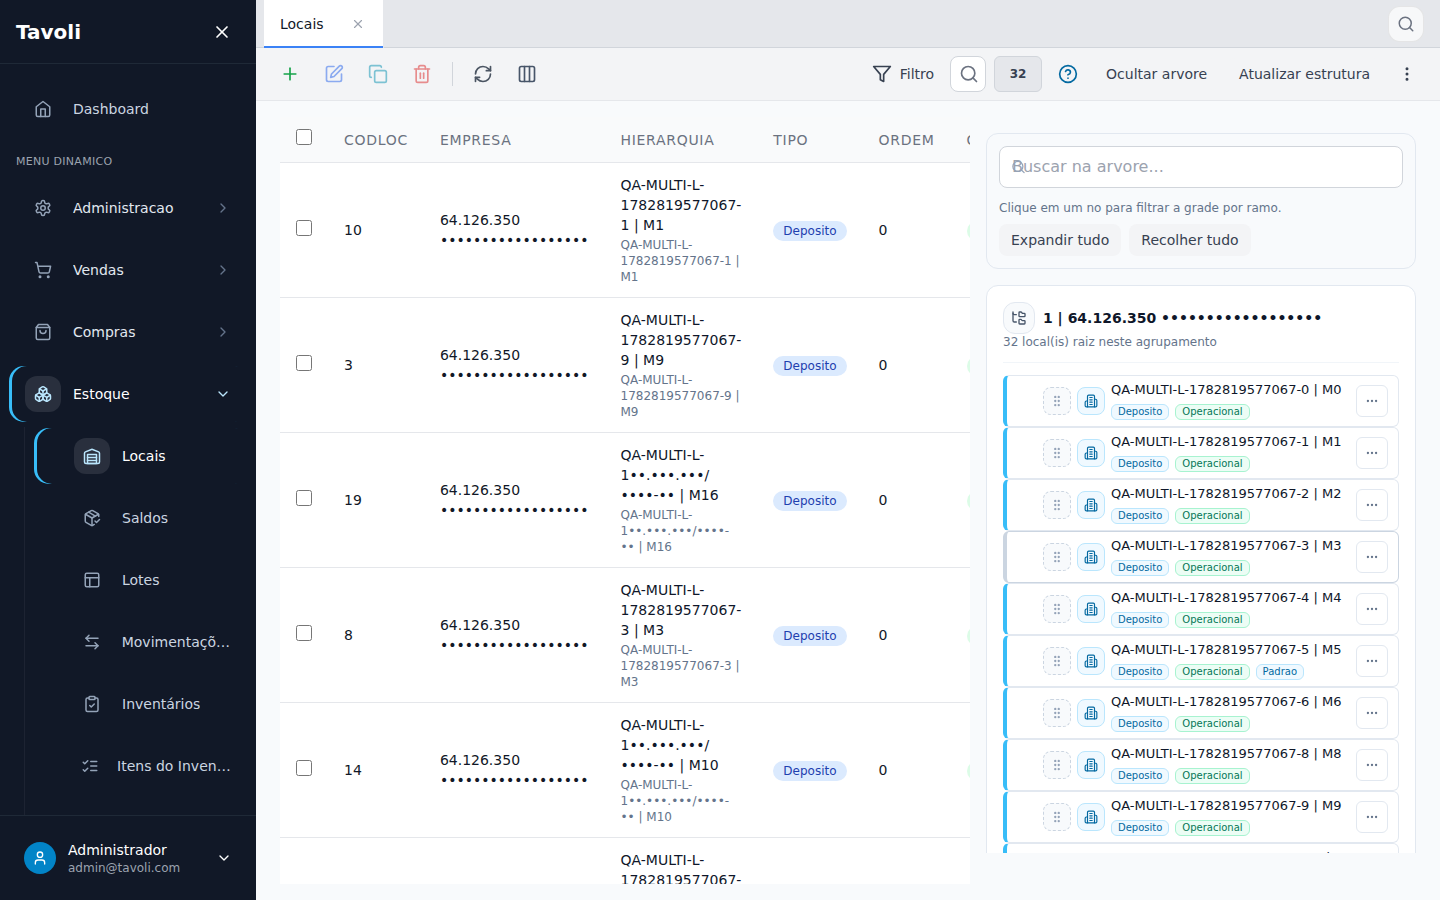Click the tree grouping icon beside 1 | 64.126.350
1440x900 pixels.
click(1019, 318)
